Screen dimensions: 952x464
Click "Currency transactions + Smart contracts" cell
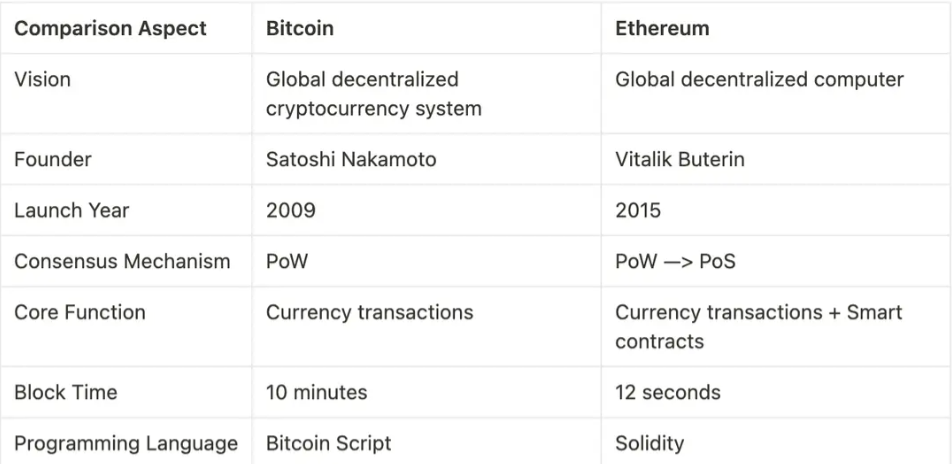[x=758, y=326]
